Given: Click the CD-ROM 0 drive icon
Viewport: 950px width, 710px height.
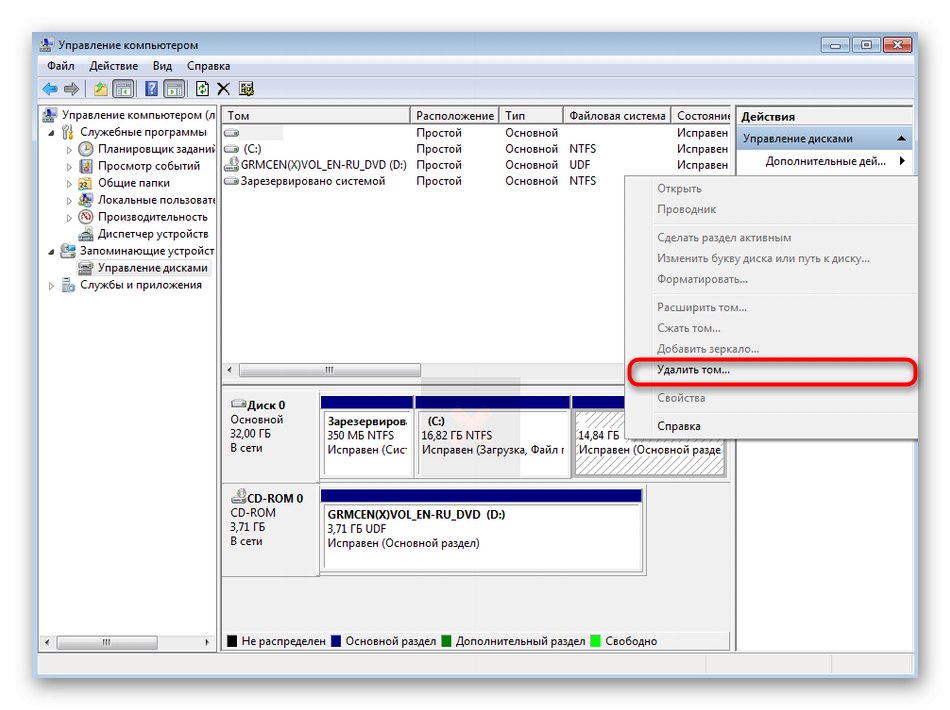Looking at the screenshot, I should coord(238,497).
